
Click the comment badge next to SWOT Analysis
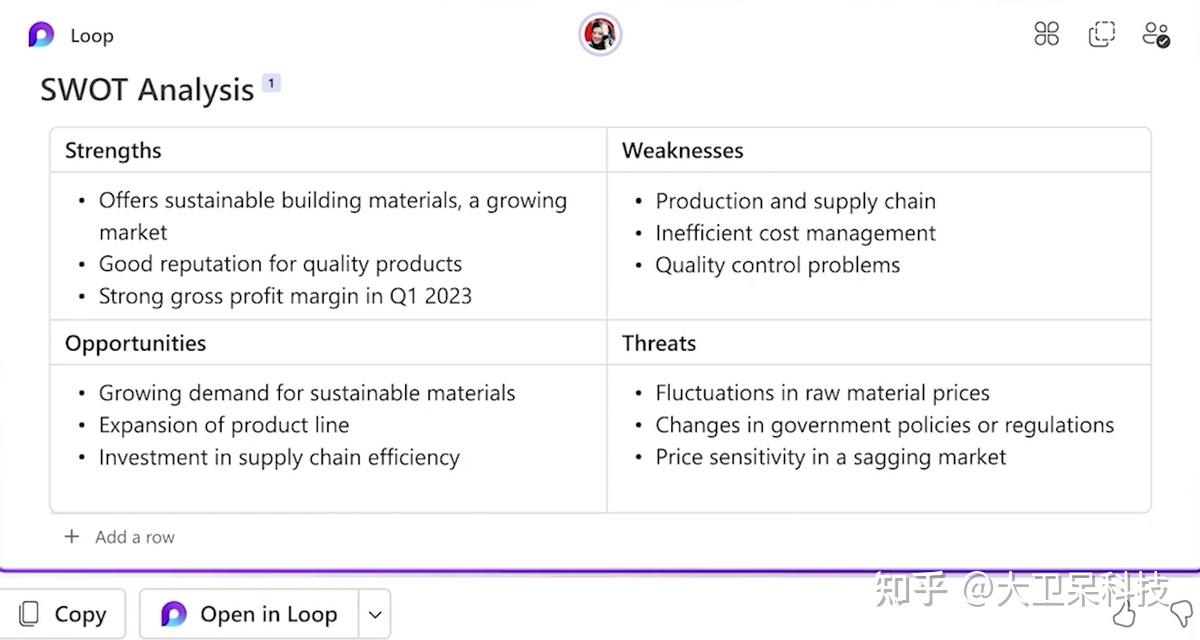271,83
